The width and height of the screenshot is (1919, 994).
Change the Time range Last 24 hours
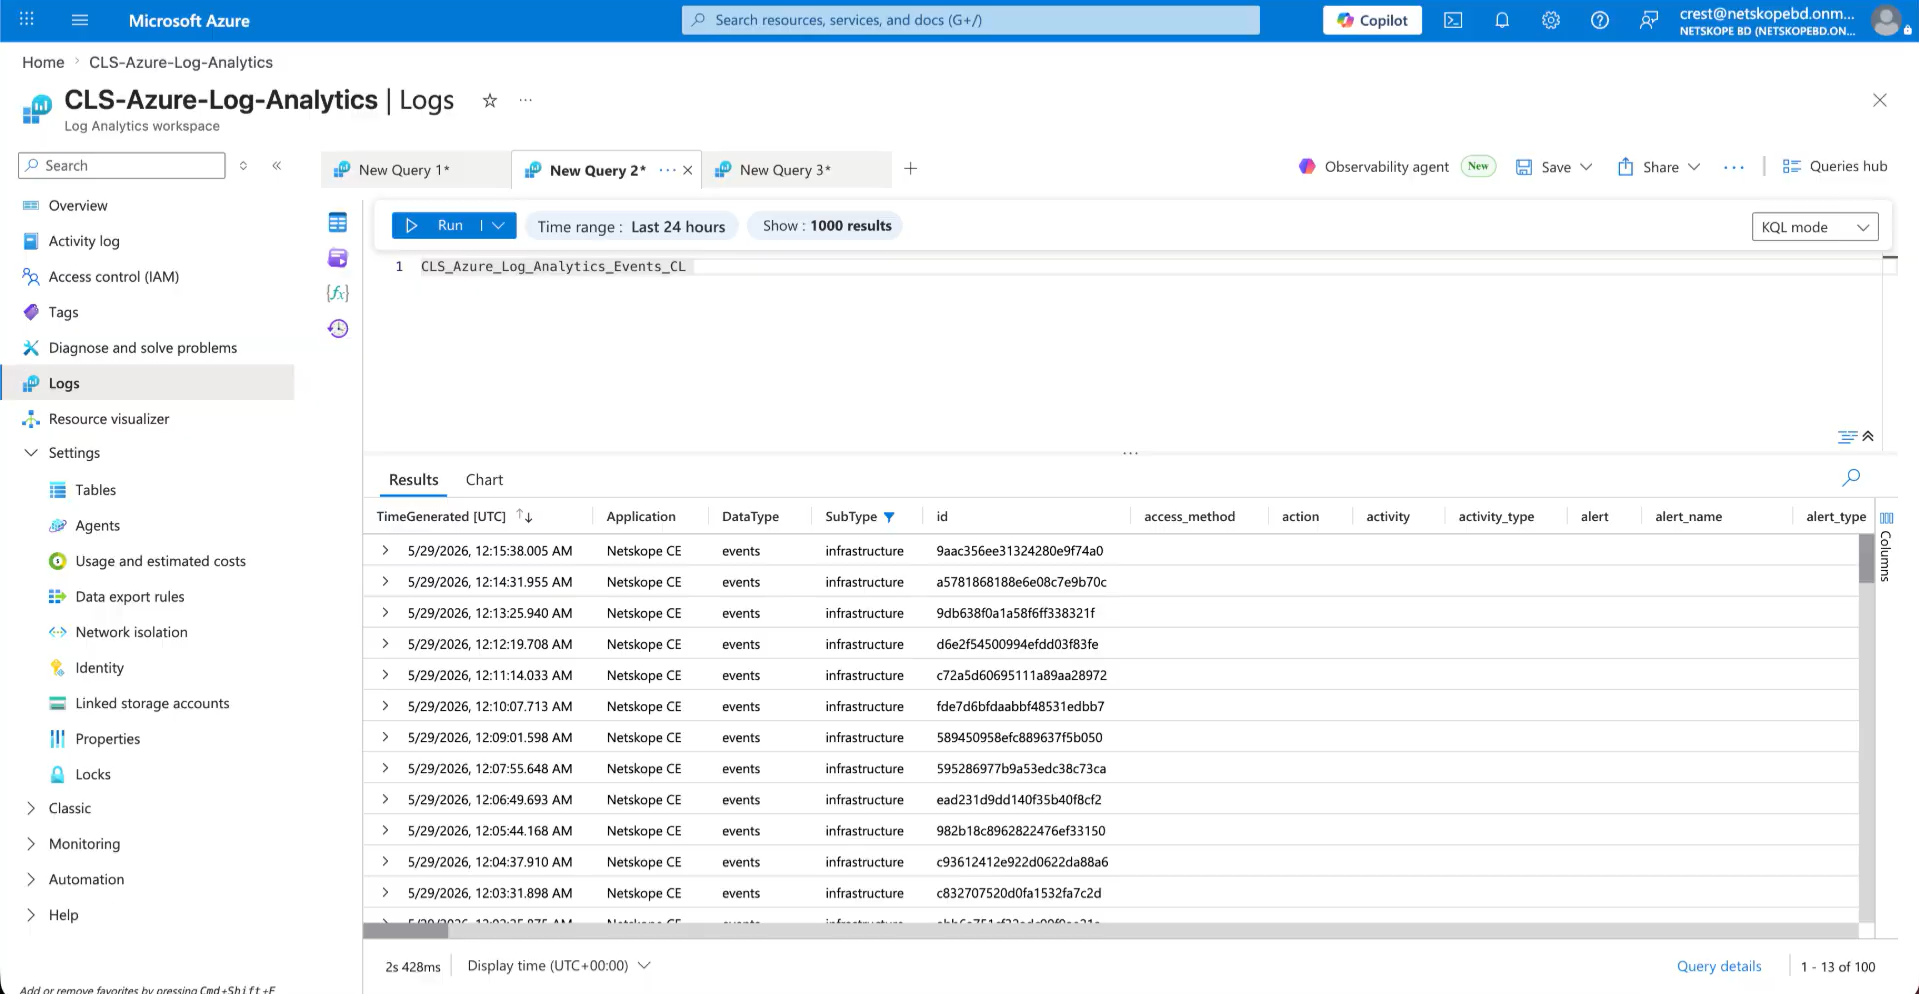[x=631, y=227]
